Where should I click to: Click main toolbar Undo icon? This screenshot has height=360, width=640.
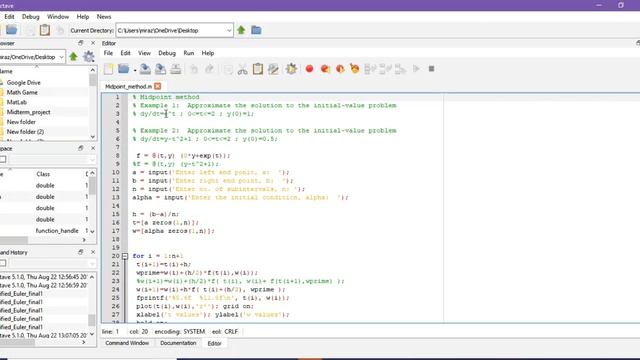(x=60, y=30)
